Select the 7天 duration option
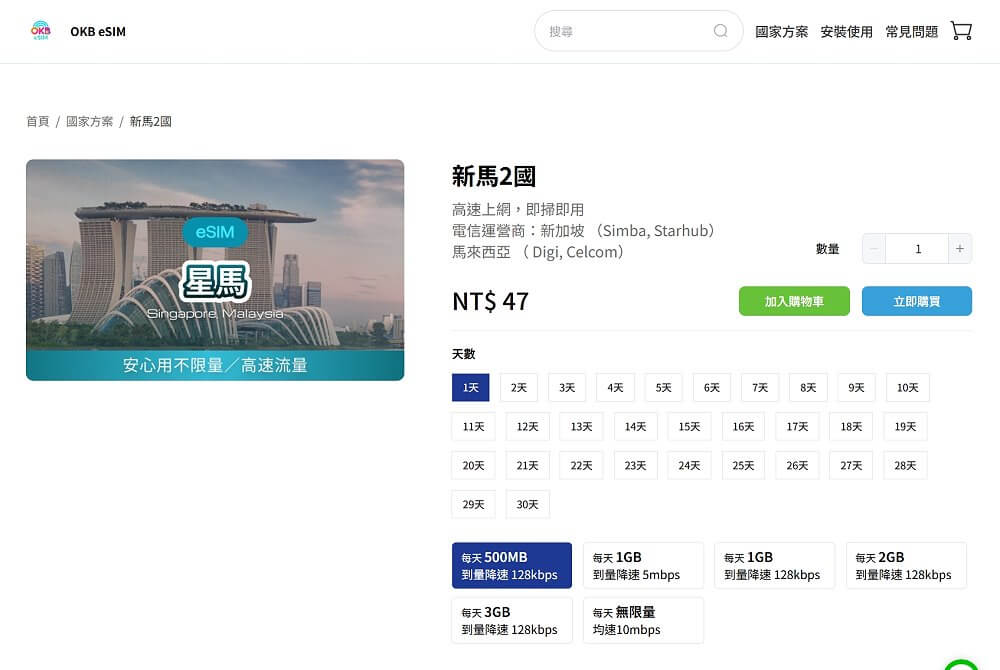The image size is (1000, 670). [x=760, y=388]
